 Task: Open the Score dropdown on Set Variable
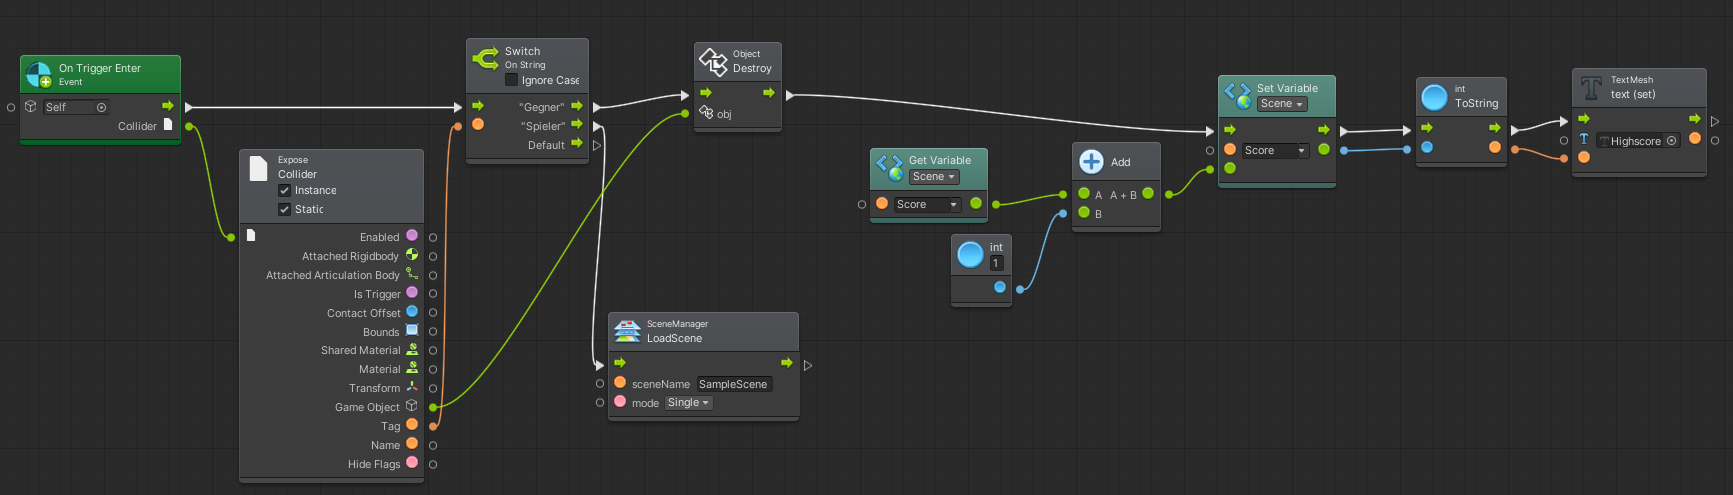(x=1275, y=151)
